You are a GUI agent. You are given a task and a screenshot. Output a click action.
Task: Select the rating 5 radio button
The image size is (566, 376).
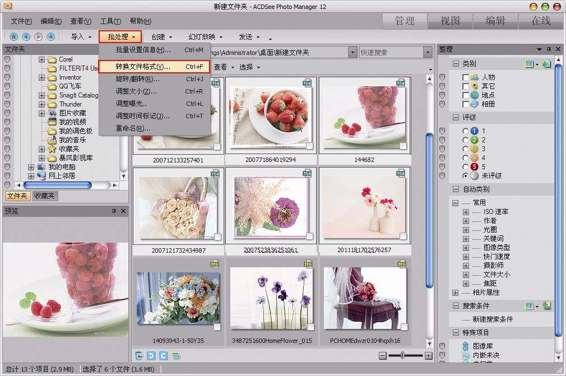pyautogui.click(x=465, y=167)
